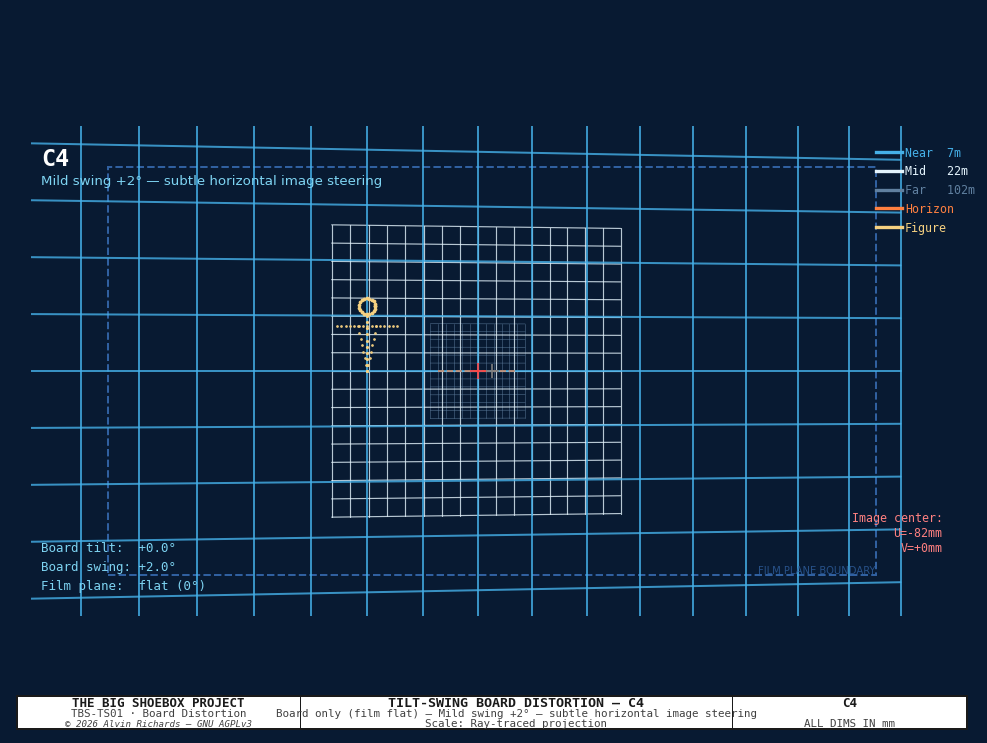Screen dimensions: 987x743
Task: Click the orange Horizon legend swatch
Action: (x=889, y=208)
